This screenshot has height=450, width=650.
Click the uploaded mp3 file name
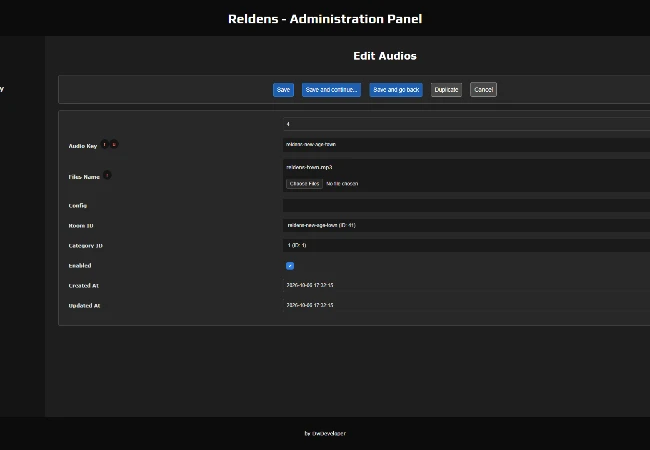[309, 167]
